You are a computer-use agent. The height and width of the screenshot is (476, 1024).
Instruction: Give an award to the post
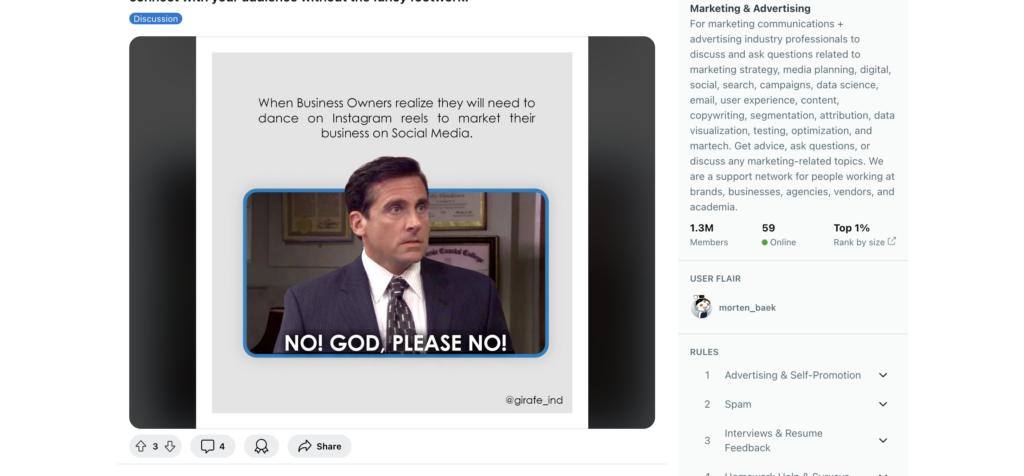(261, 447)
